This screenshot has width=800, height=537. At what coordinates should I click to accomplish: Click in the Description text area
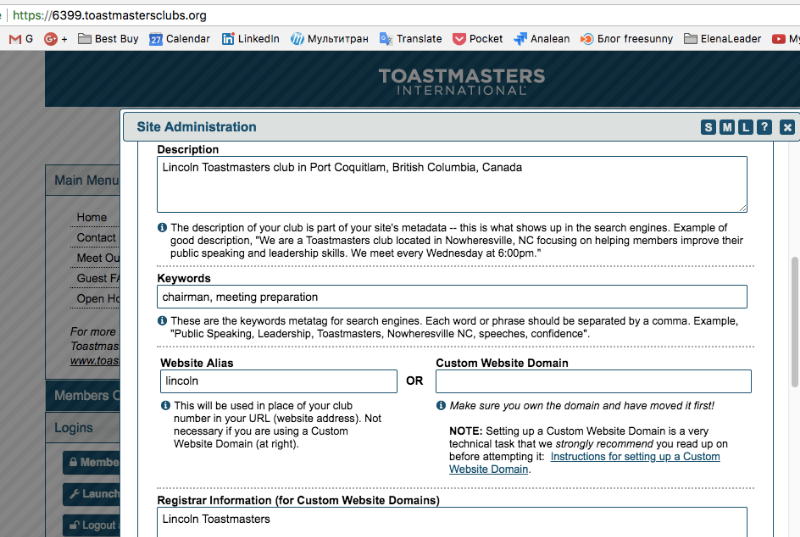452,185
